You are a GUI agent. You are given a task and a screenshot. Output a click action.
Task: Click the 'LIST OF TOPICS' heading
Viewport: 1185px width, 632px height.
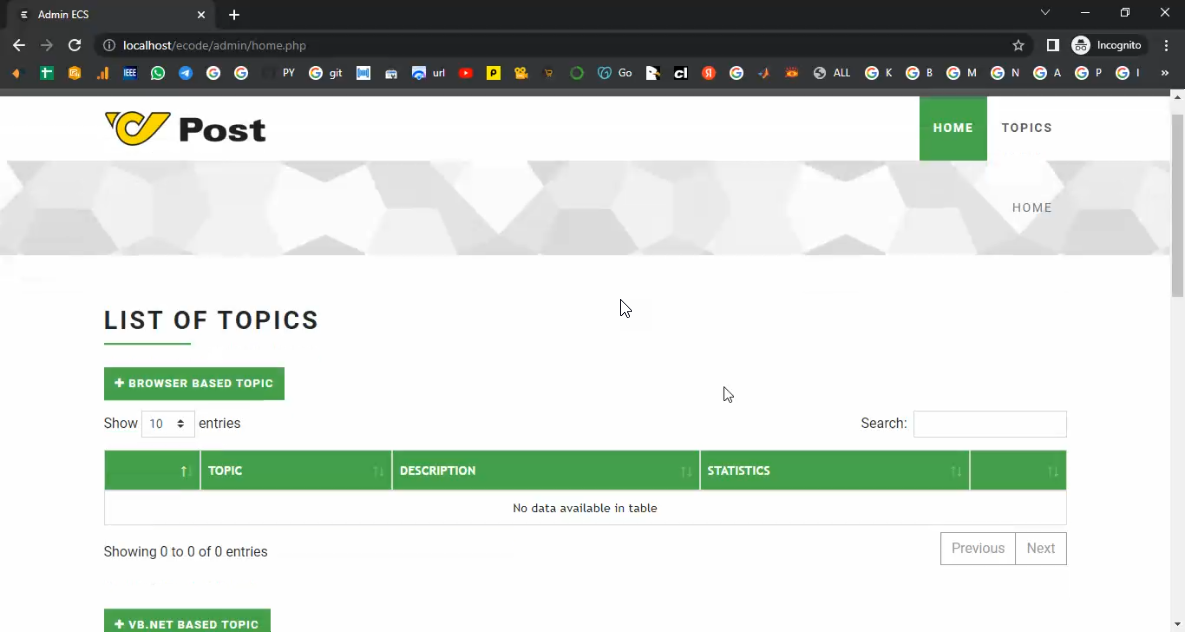click(212, 321)
